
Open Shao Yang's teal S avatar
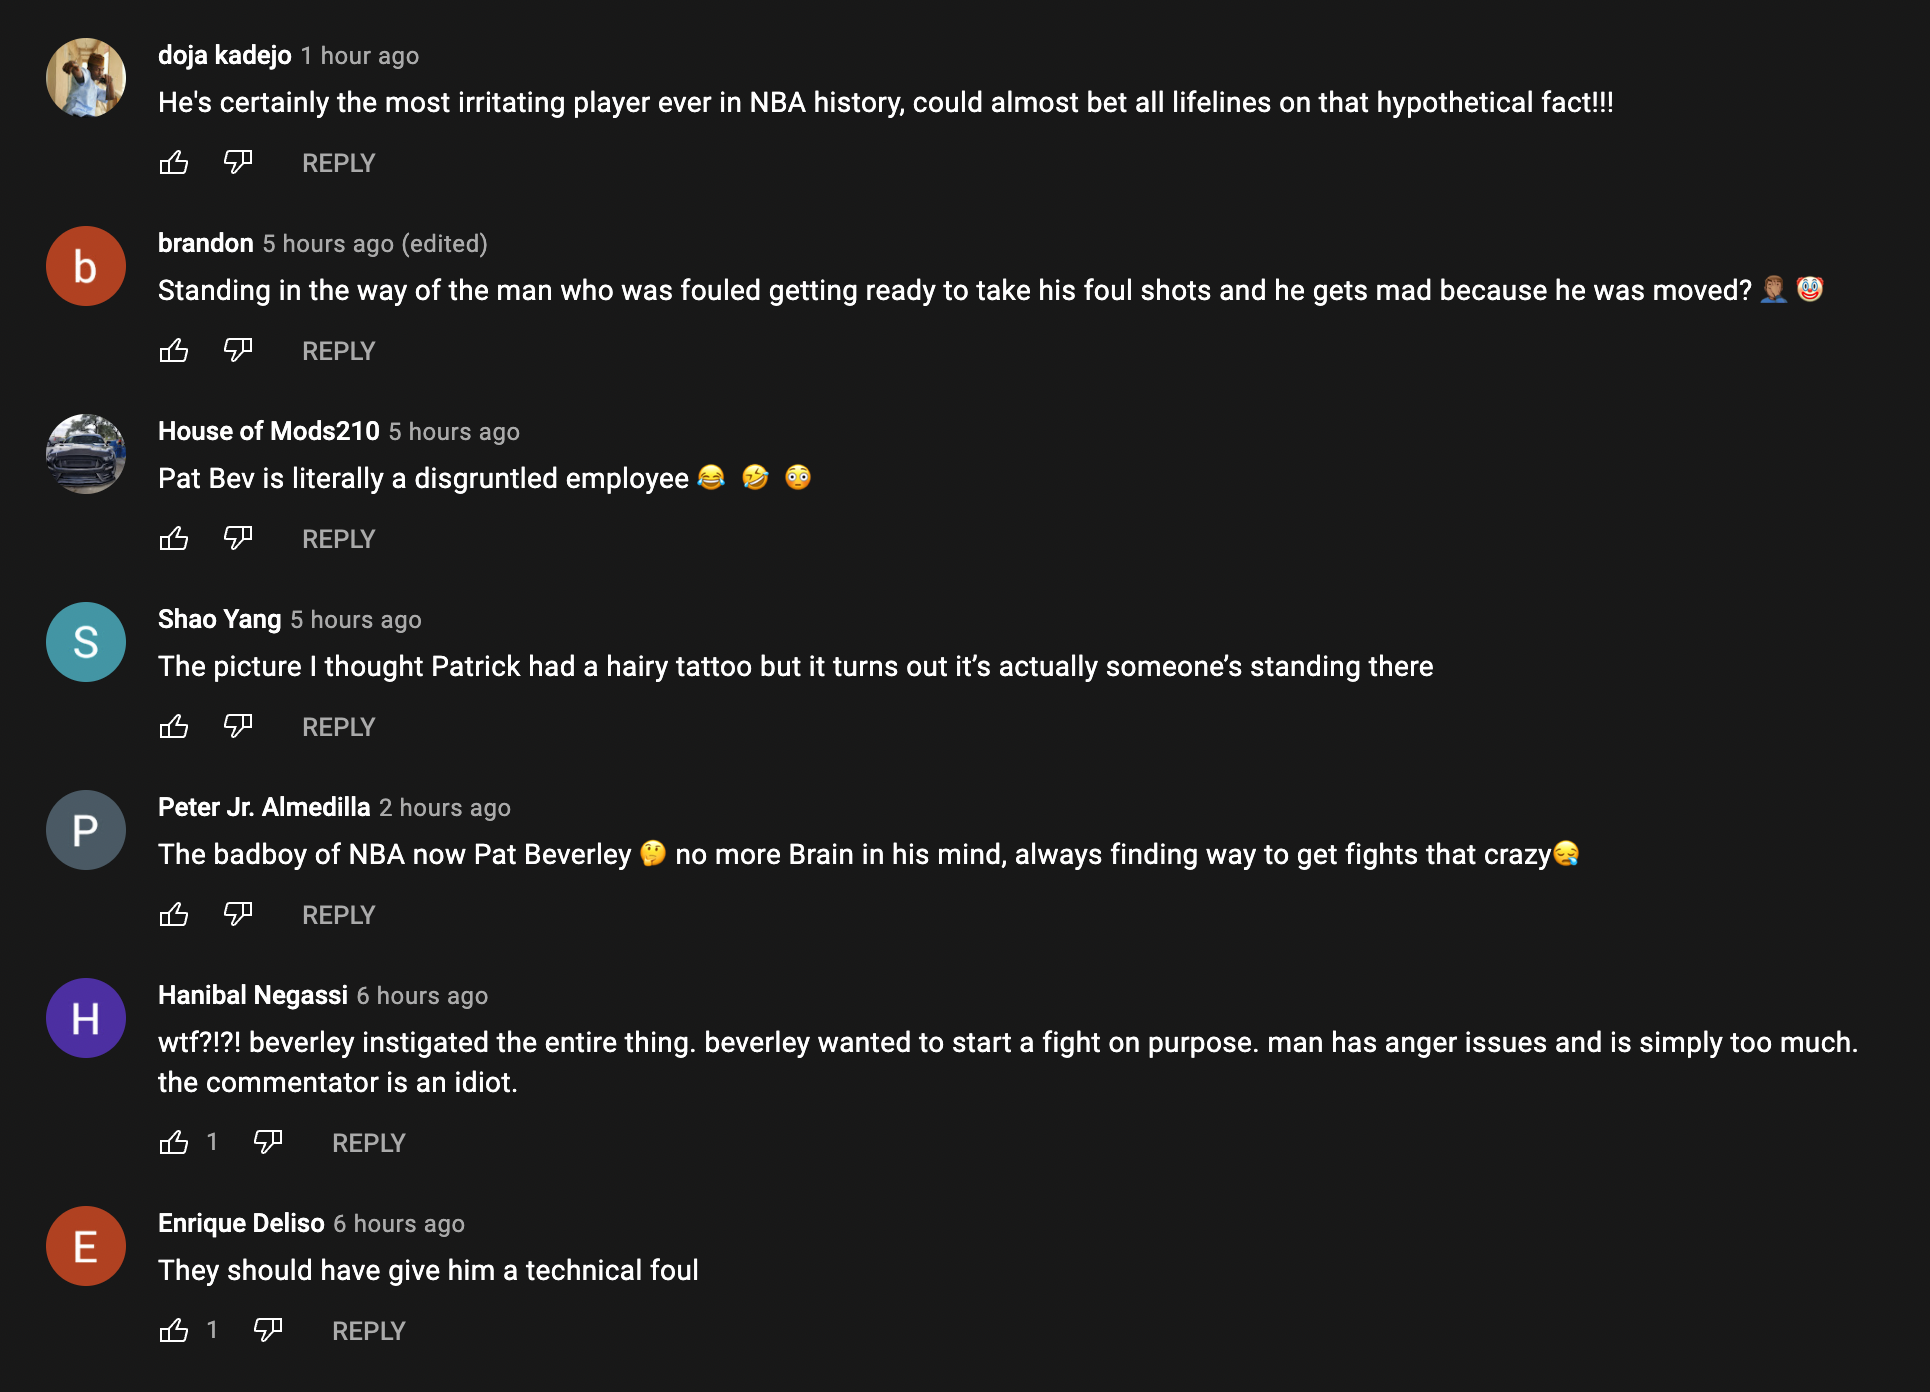click(86, 642)
